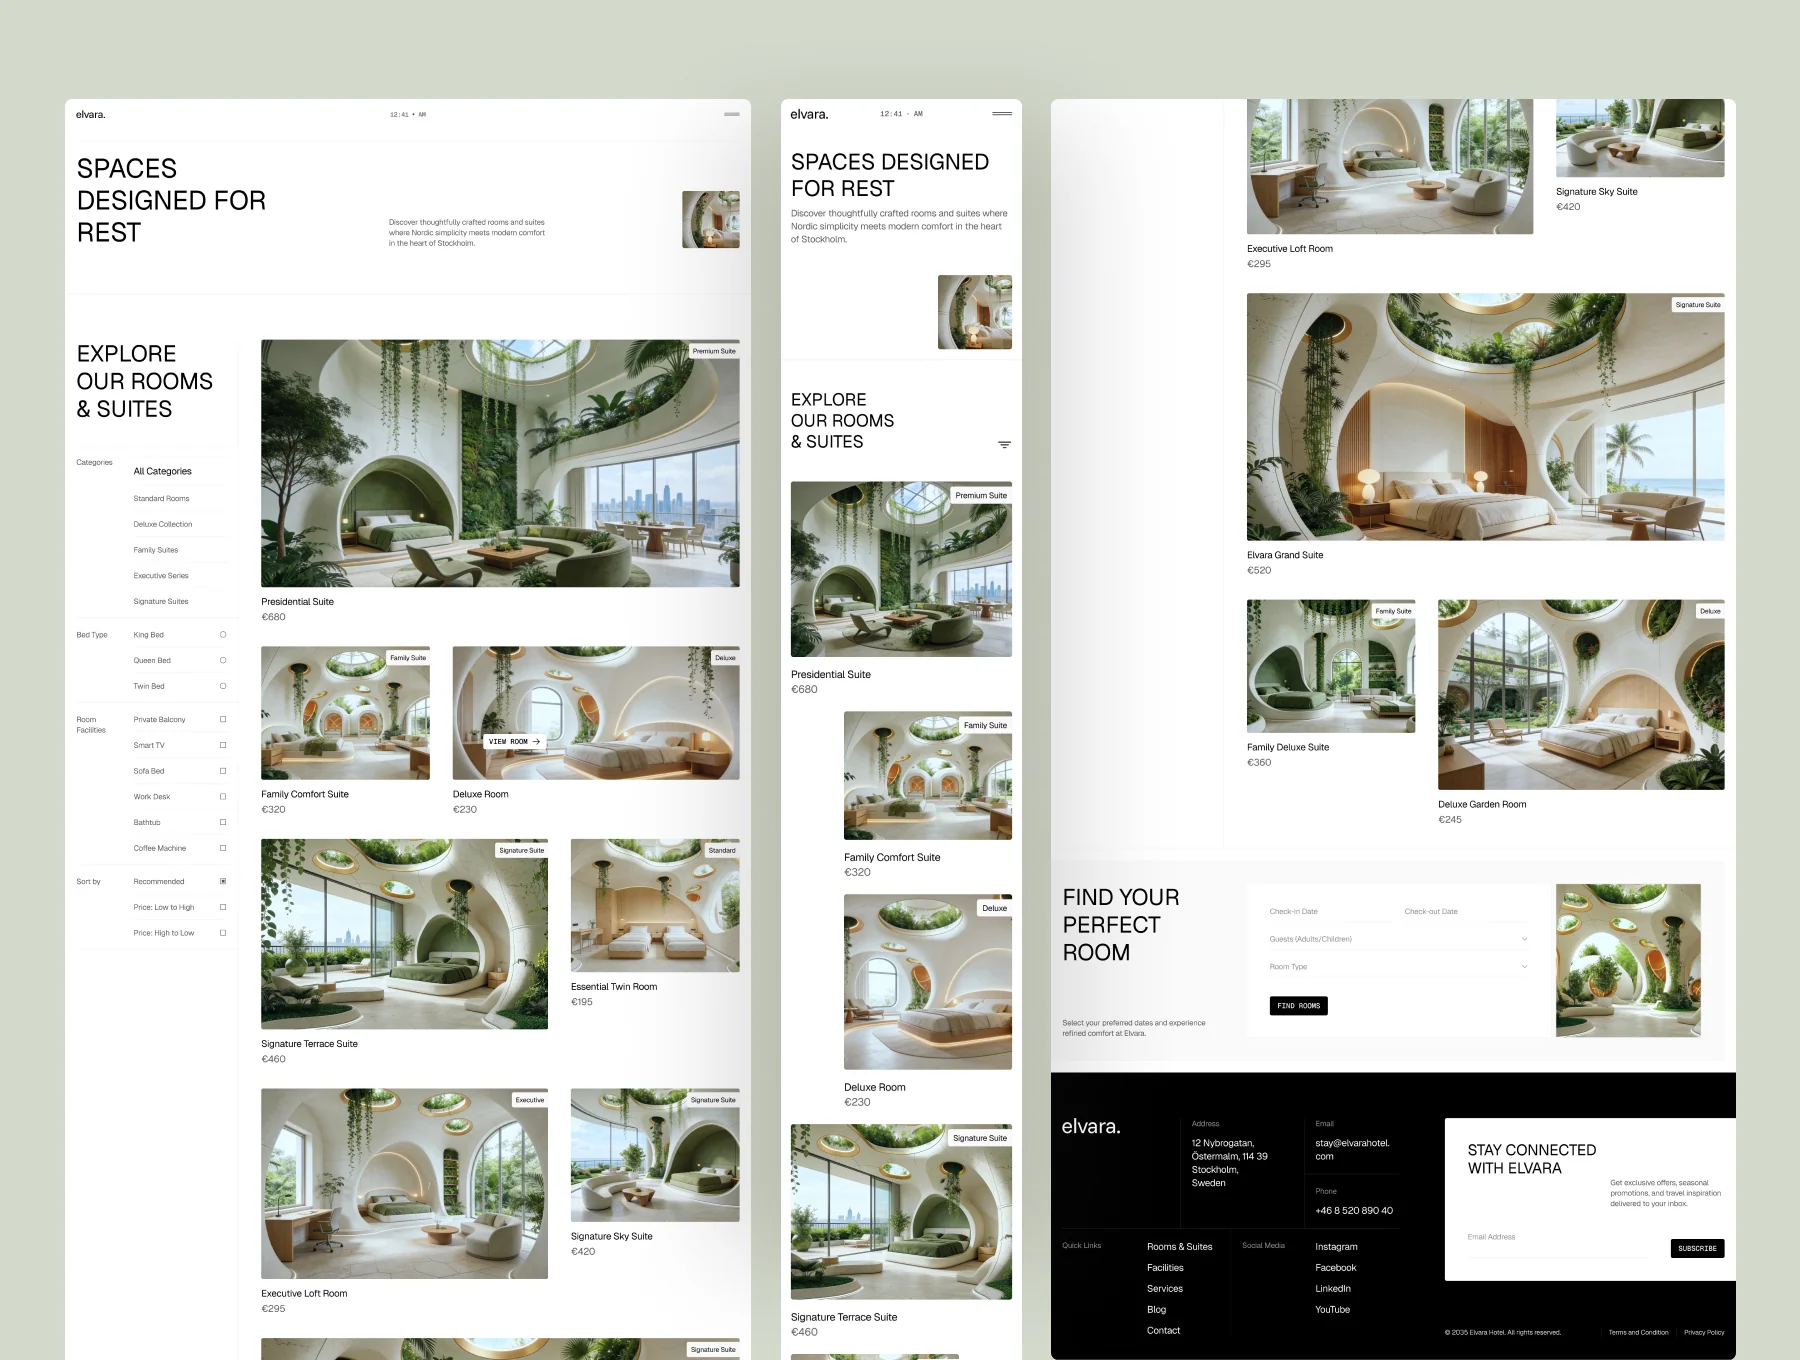Click Contact footer link

[1163, 1331]
